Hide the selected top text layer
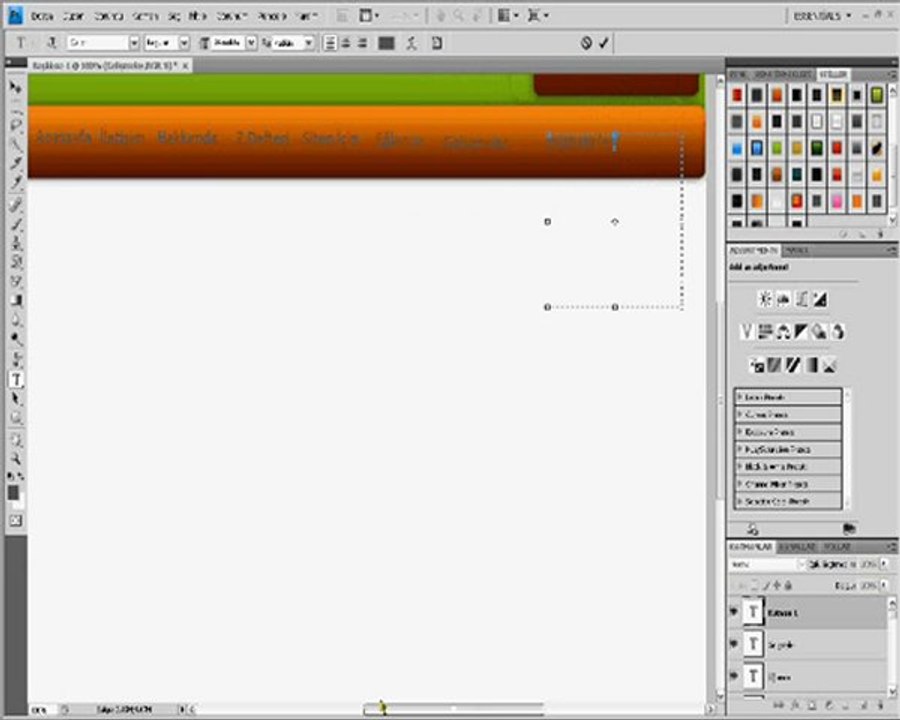 734,611
